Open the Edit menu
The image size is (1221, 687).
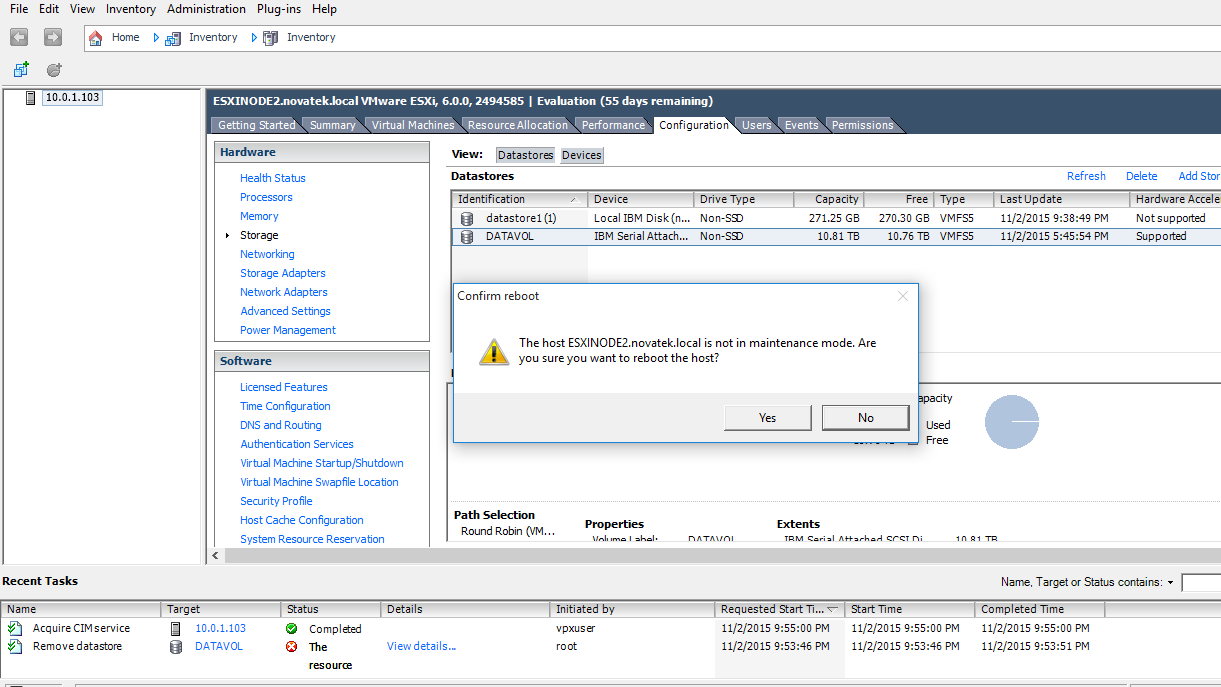point(49,9)
